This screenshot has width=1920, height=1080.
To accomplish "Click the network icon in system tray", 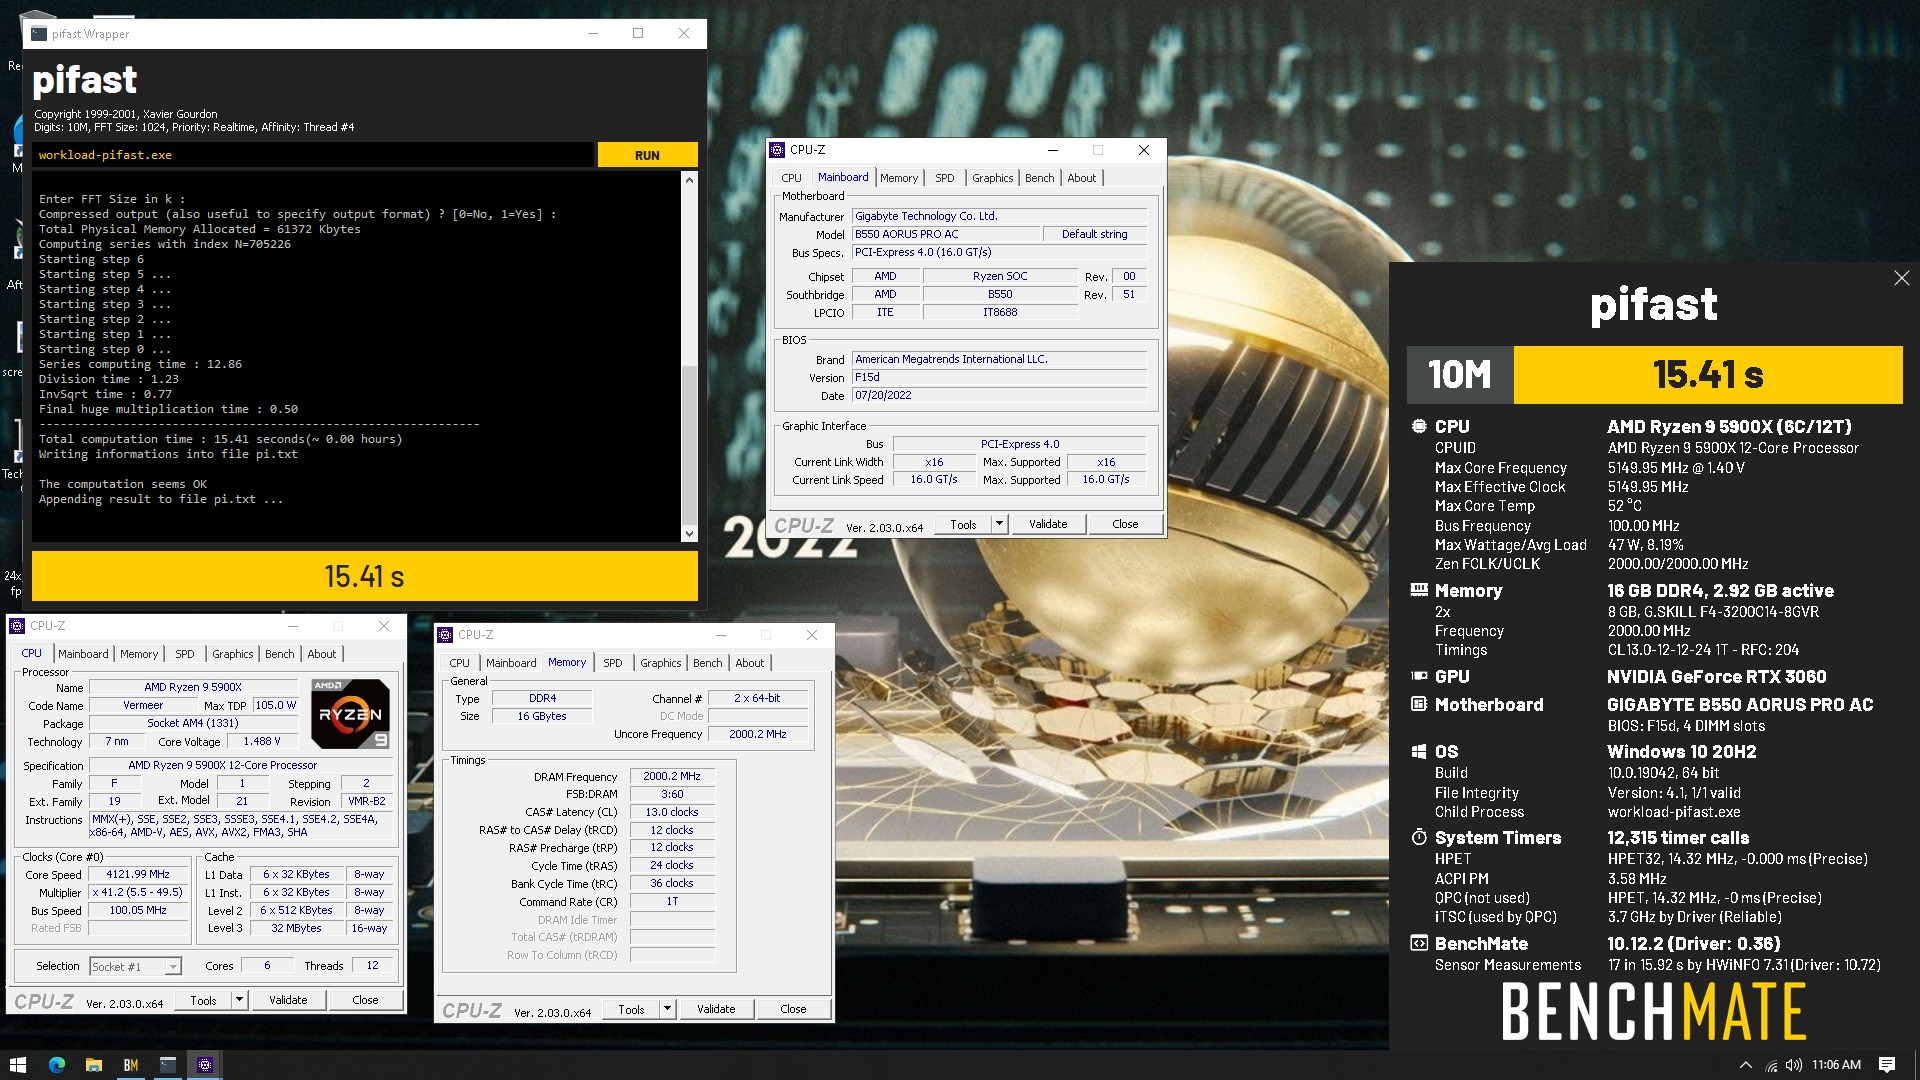I will pos(1771,1065).
